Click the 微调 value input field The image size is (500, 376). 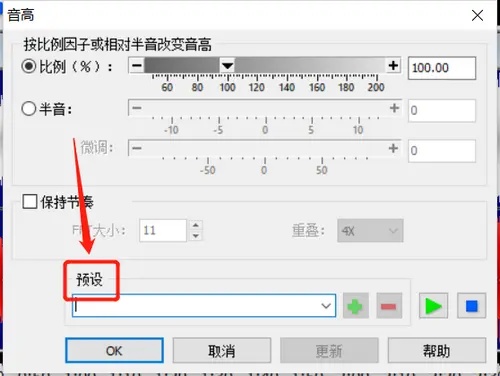(442, 151)
